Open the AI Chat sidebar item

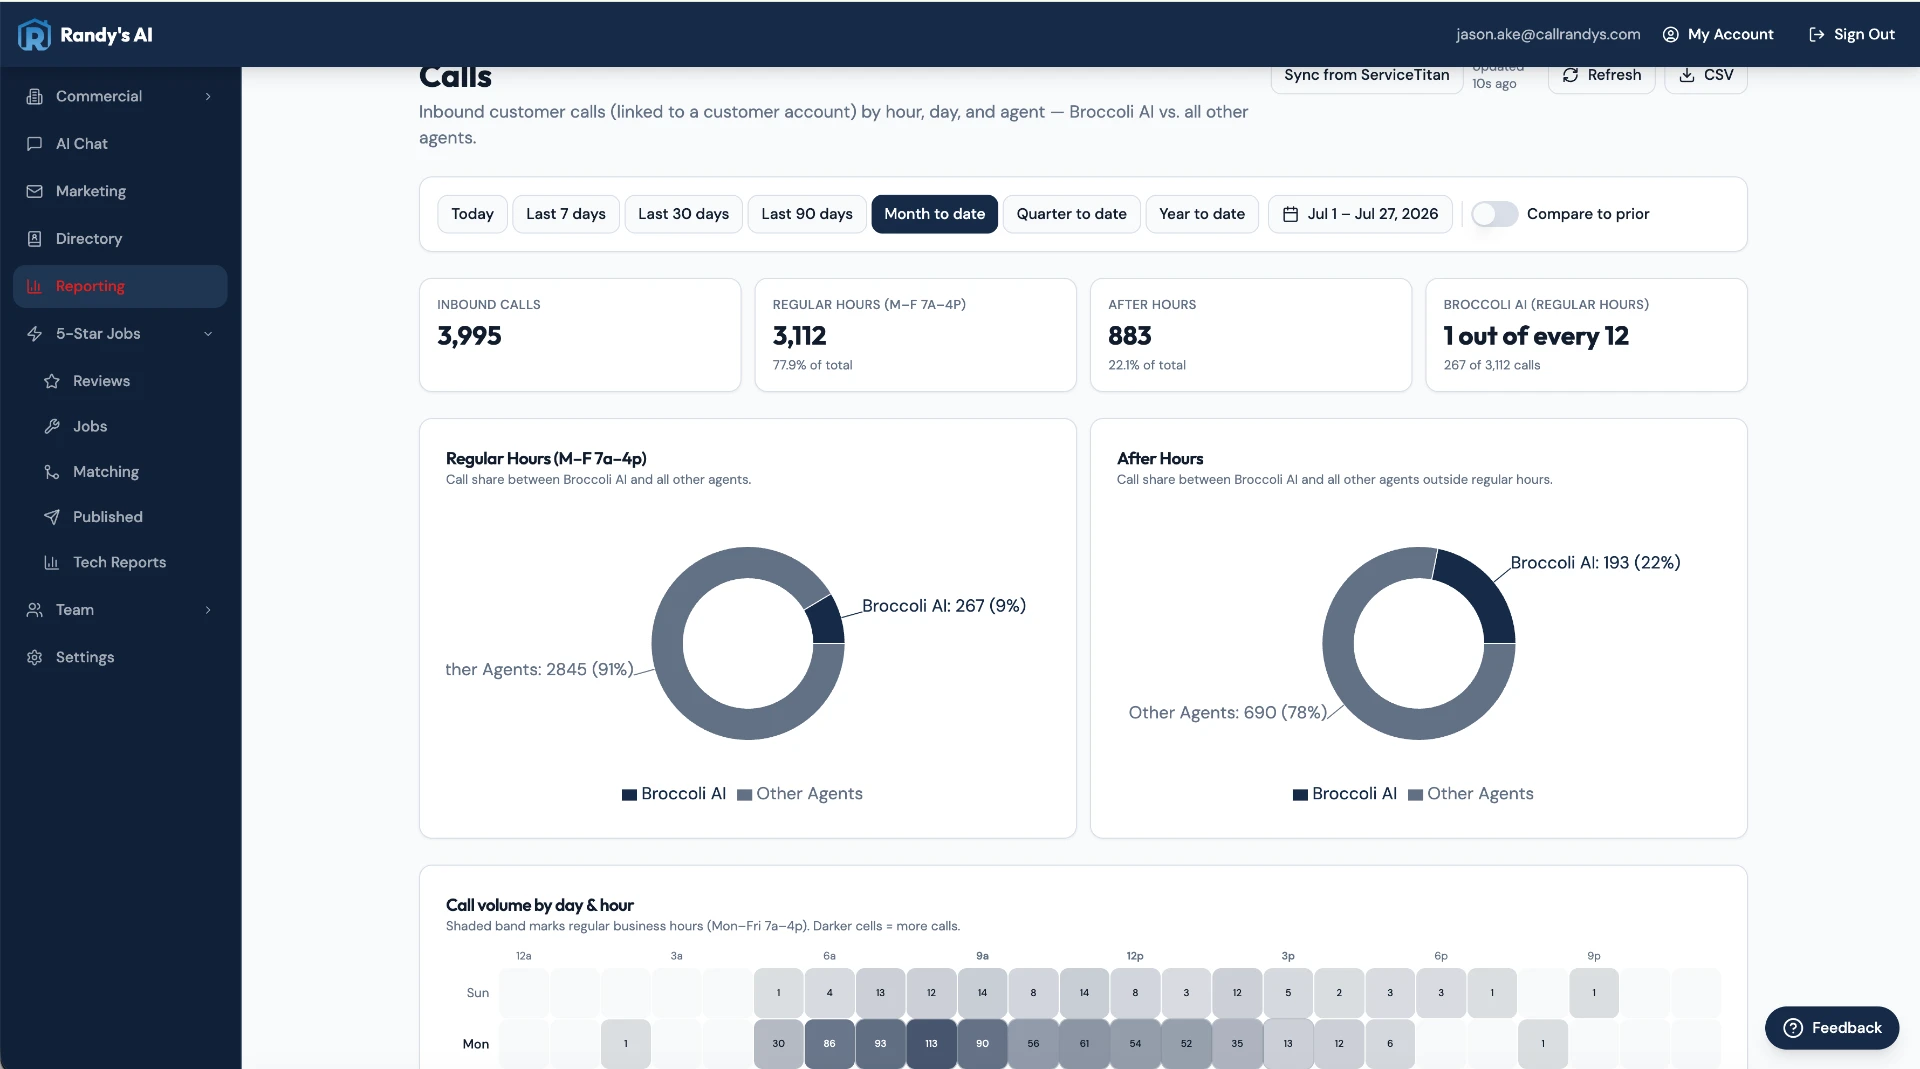point(120,143)
